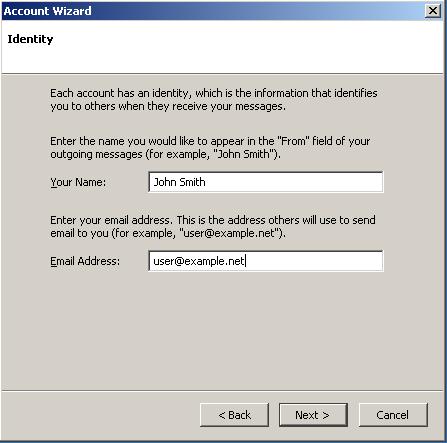Viewport: 447px width, 443px height.
Task: Click the "Enter your email address" instructions
Action: 213,227
